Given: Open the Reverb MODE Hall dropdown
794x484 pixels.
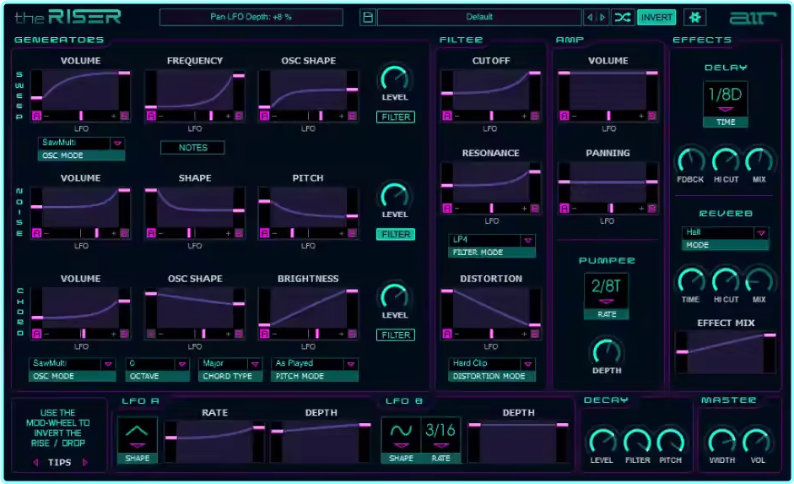Looking at the screenshot, I should [725, 232].
